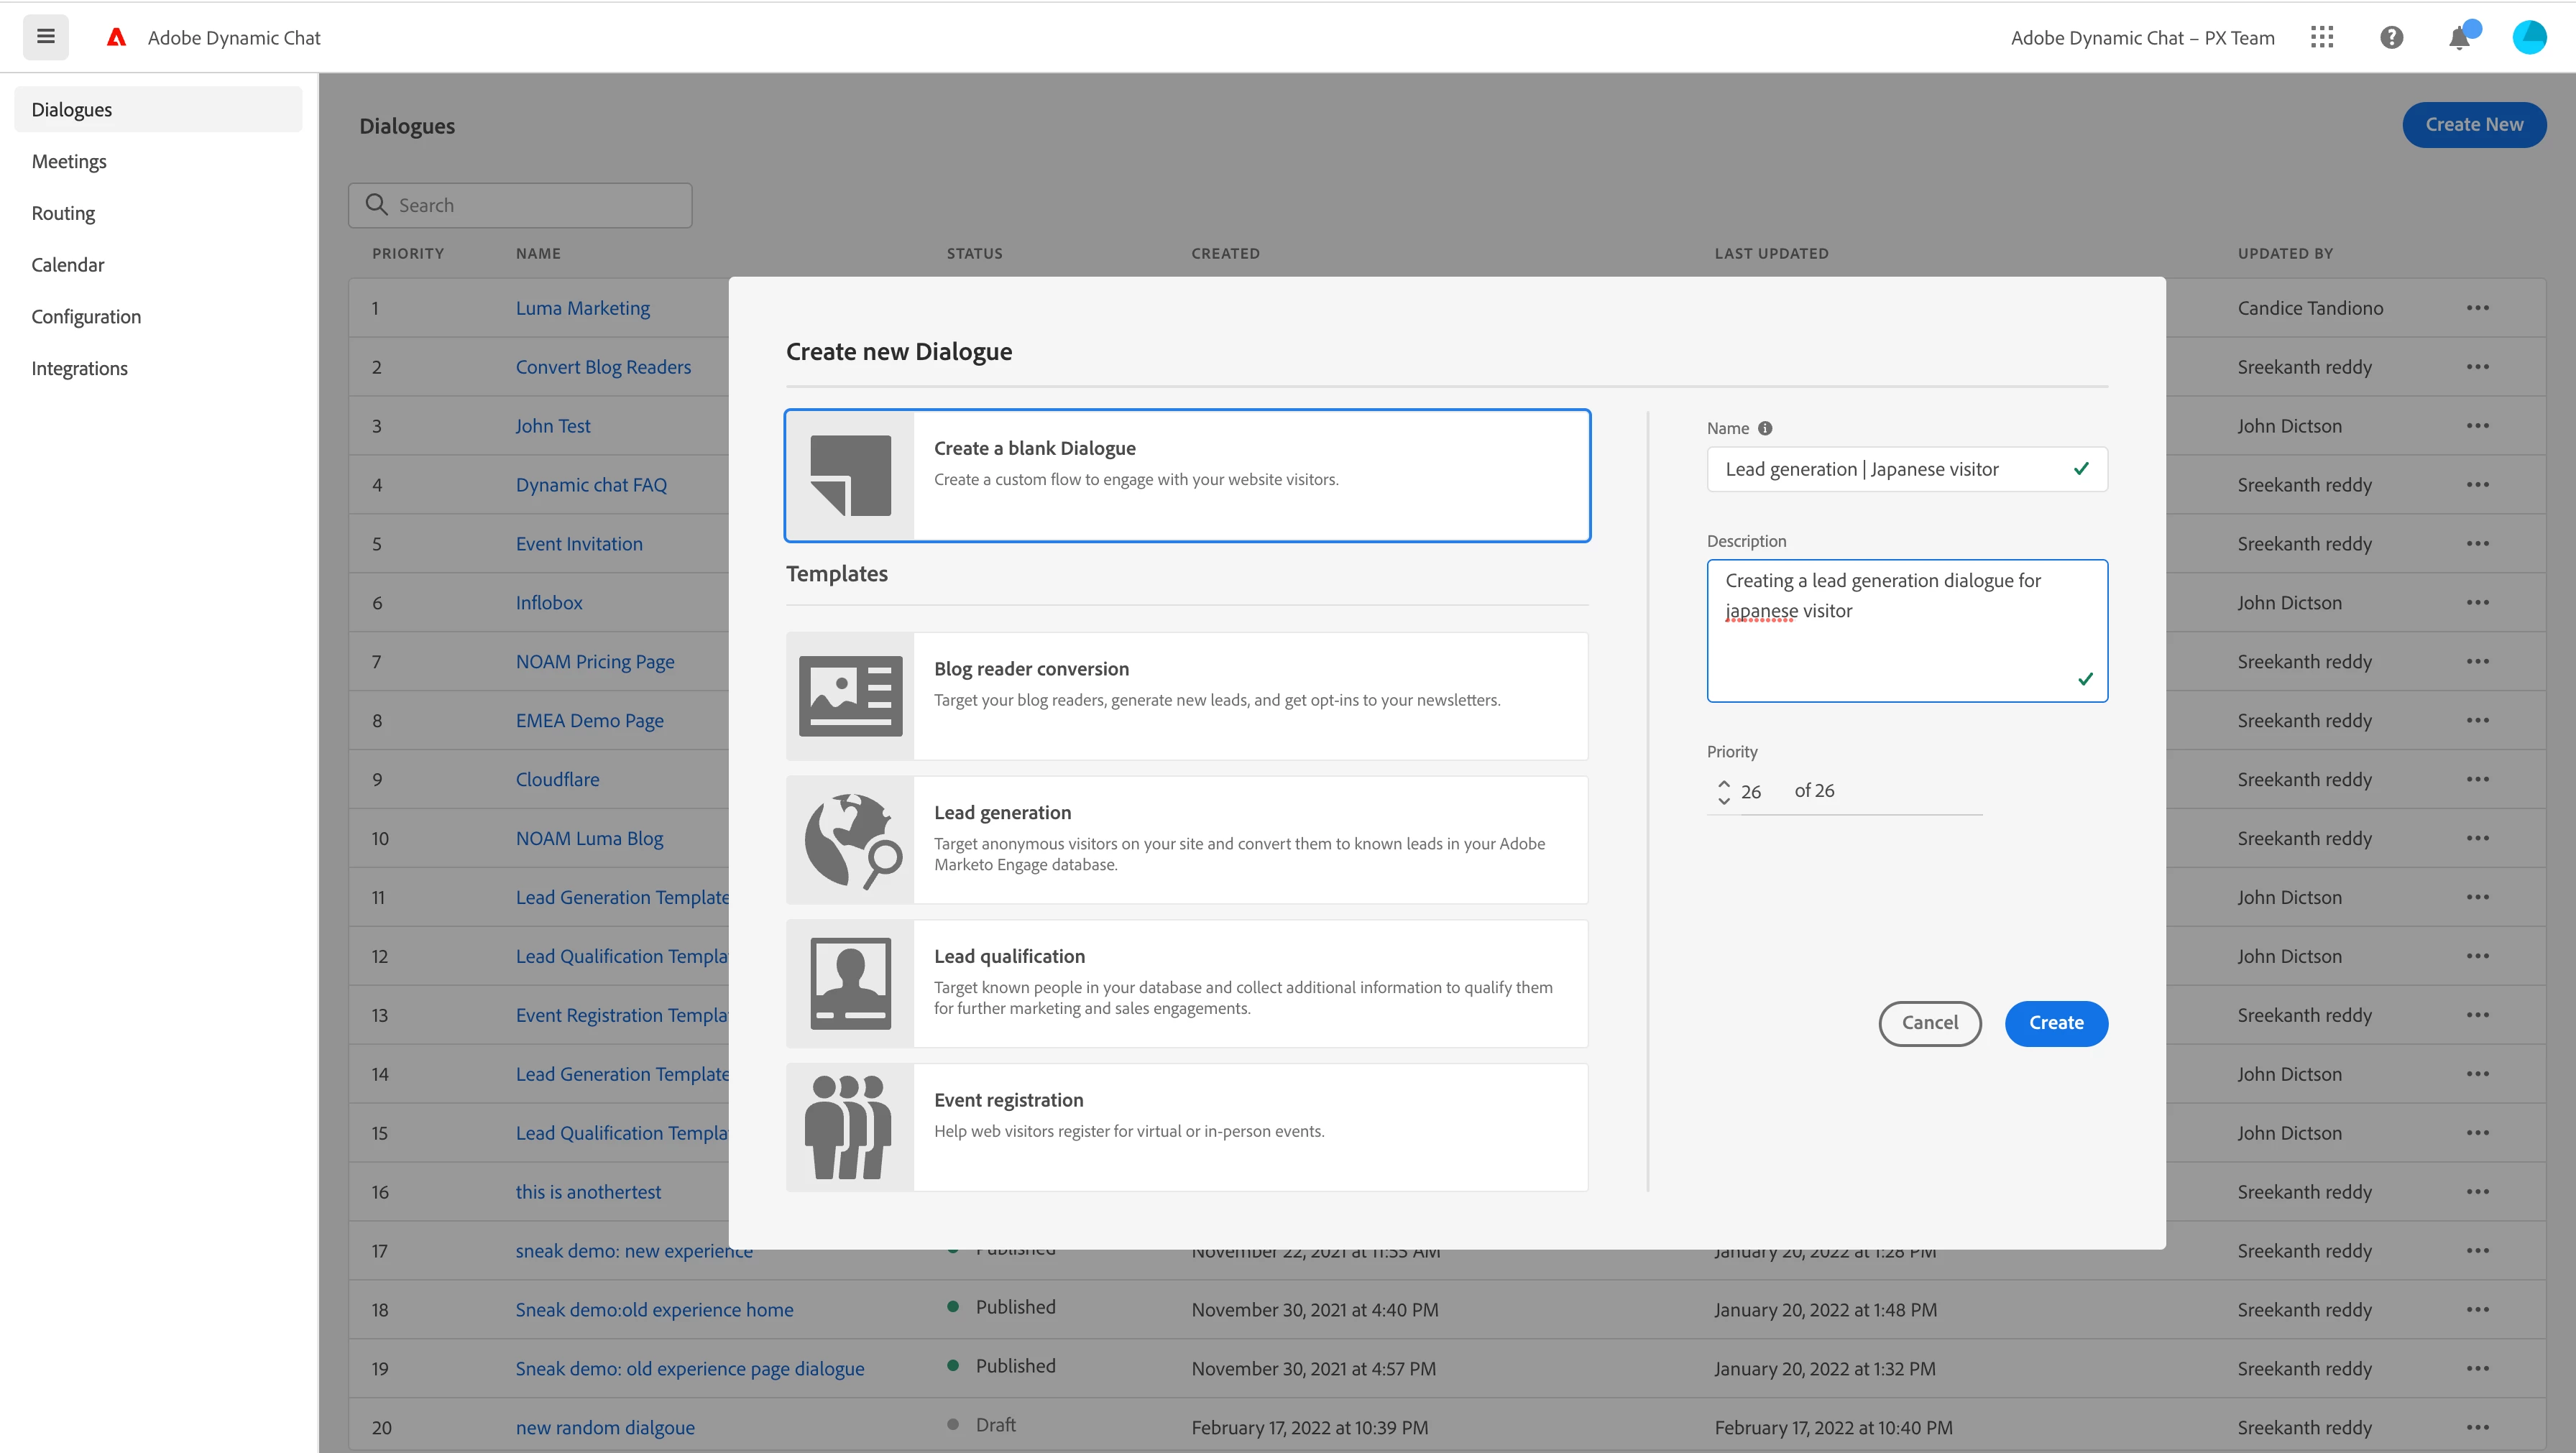Click the hamburger menu icon
Screen dimensions: 2576x1453
45,37
